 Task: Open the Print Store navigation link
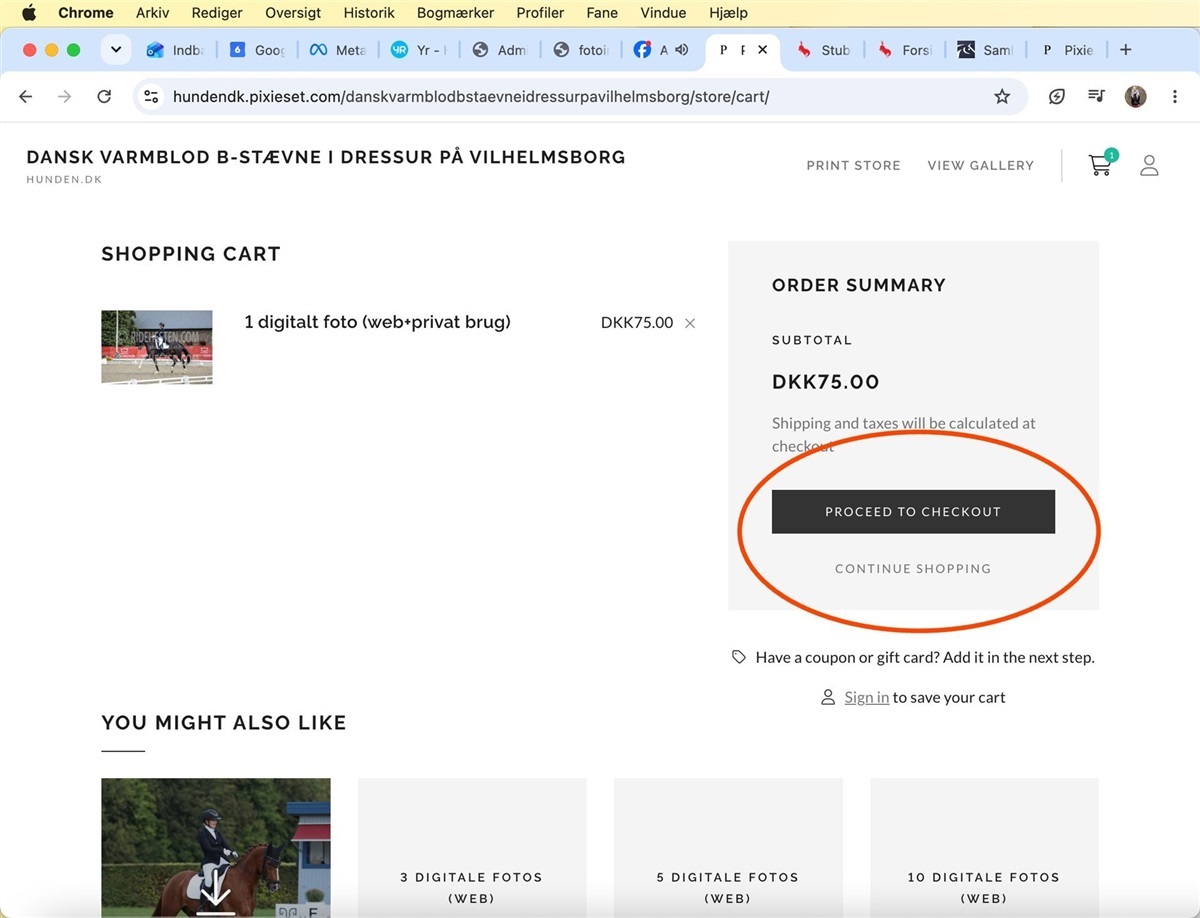(853, 165)
